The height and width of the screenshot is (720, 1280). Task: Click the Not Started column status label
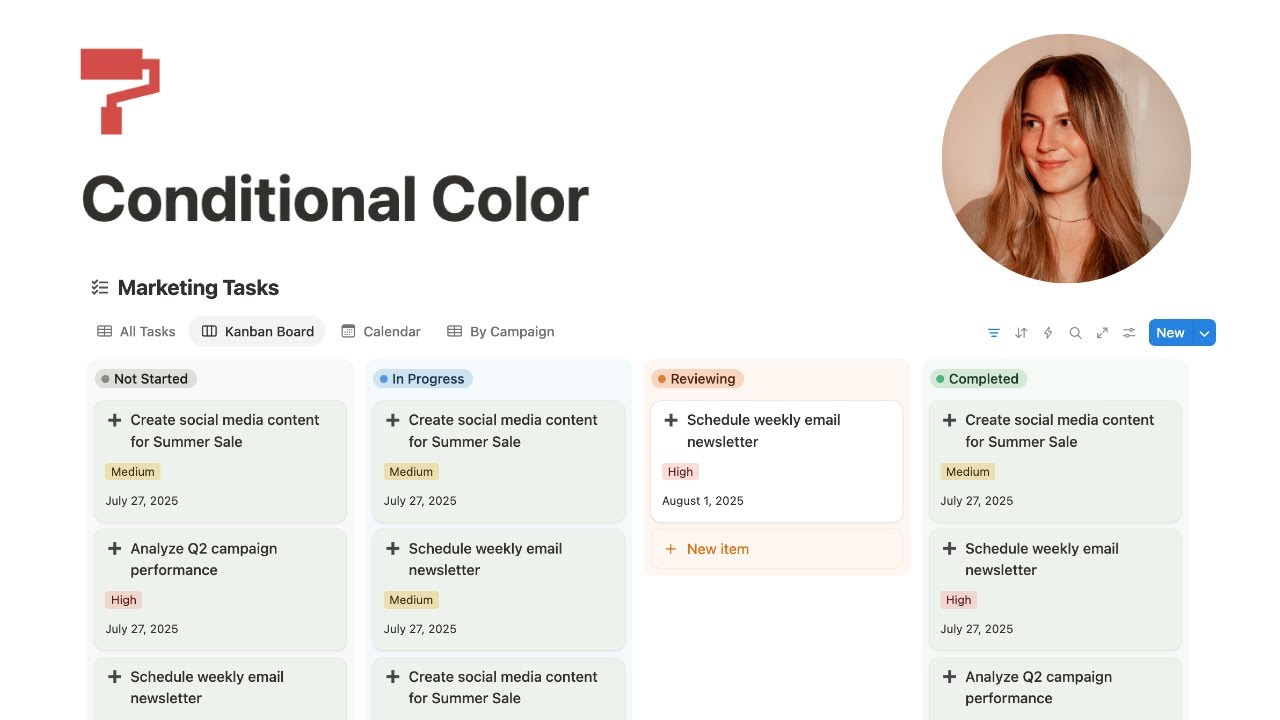(x=146, y=379)
